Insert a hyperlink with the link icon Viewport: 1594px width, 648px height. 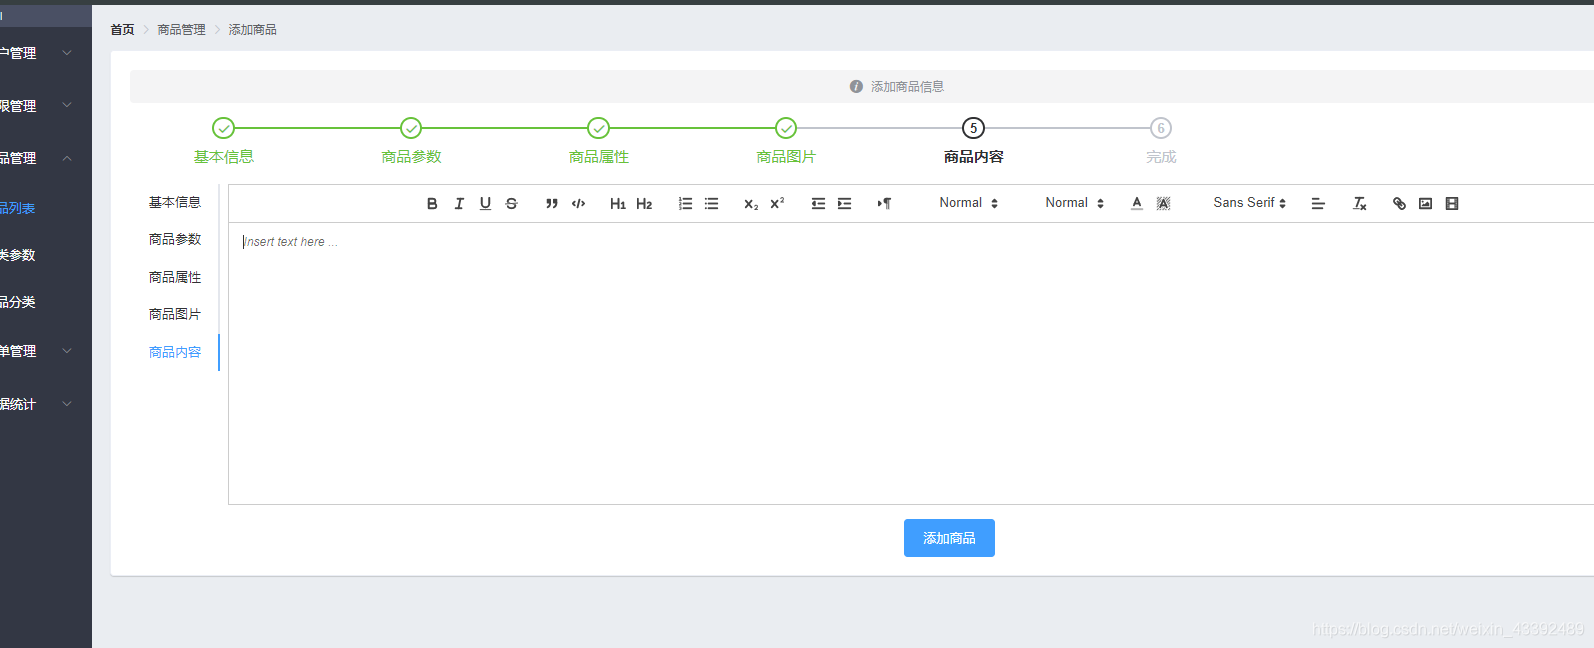tap(1399, 203)
